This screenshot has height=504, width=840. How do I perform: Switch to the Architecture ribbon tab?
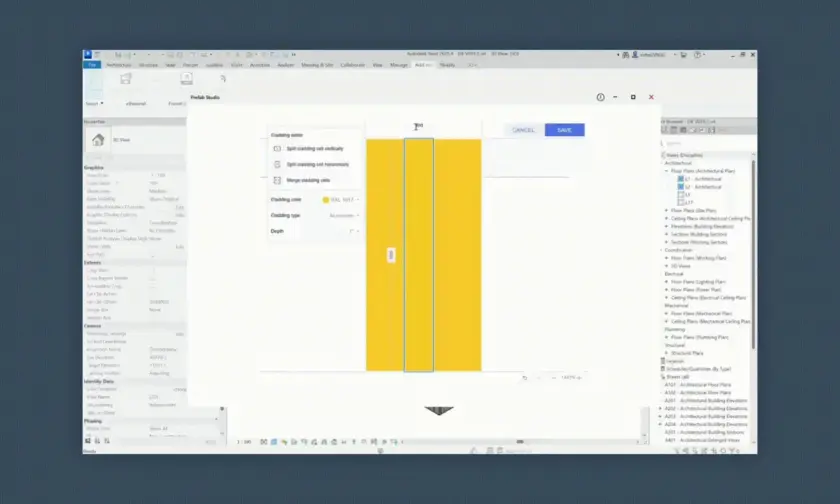click(118, 65)
